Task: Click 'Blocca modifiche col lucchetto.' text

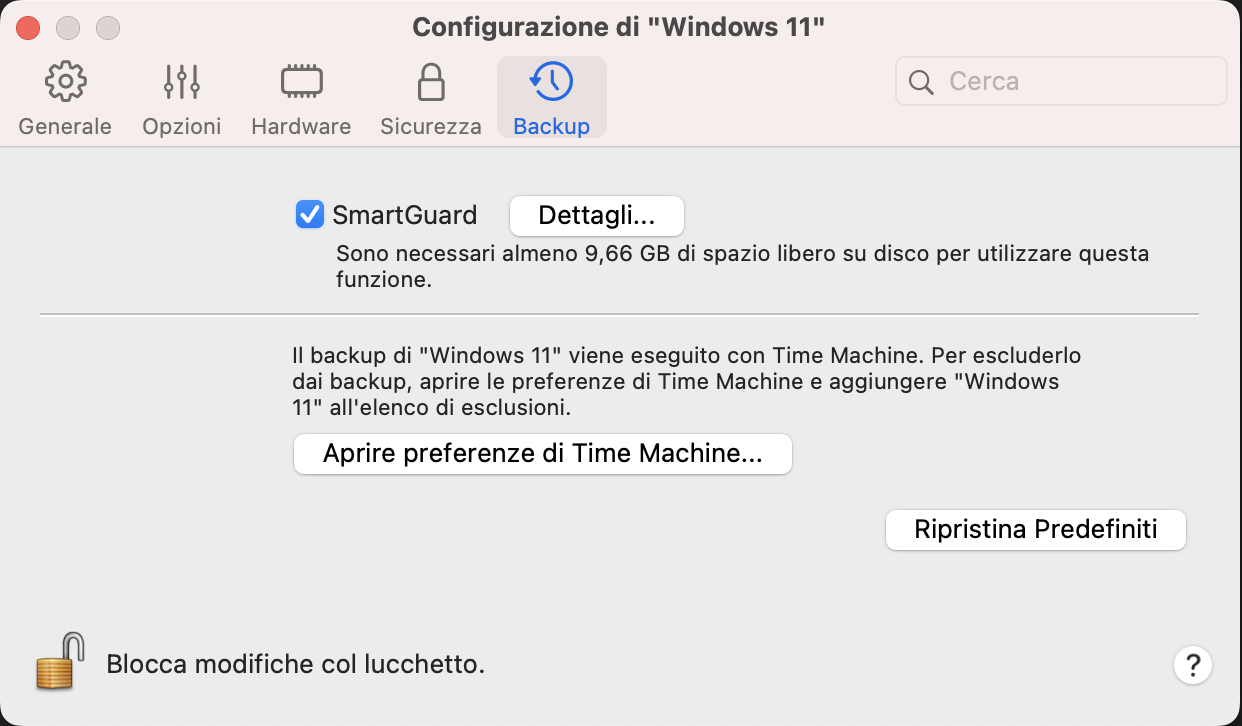Action: tap(295, 664)
